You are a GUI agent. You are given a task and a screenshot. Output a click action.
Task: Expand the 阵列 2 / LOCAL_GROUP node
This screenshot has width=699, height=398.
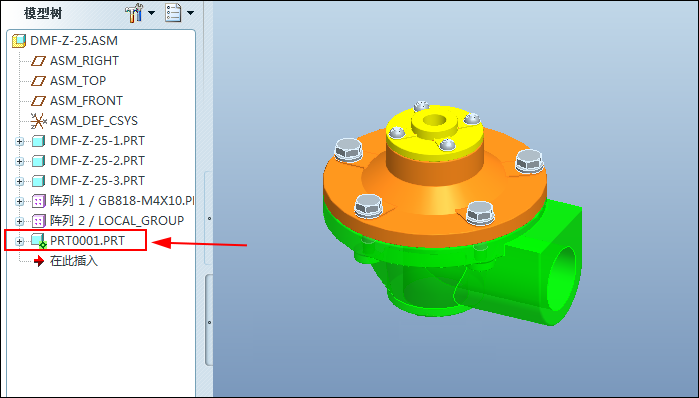coord(19,221)
